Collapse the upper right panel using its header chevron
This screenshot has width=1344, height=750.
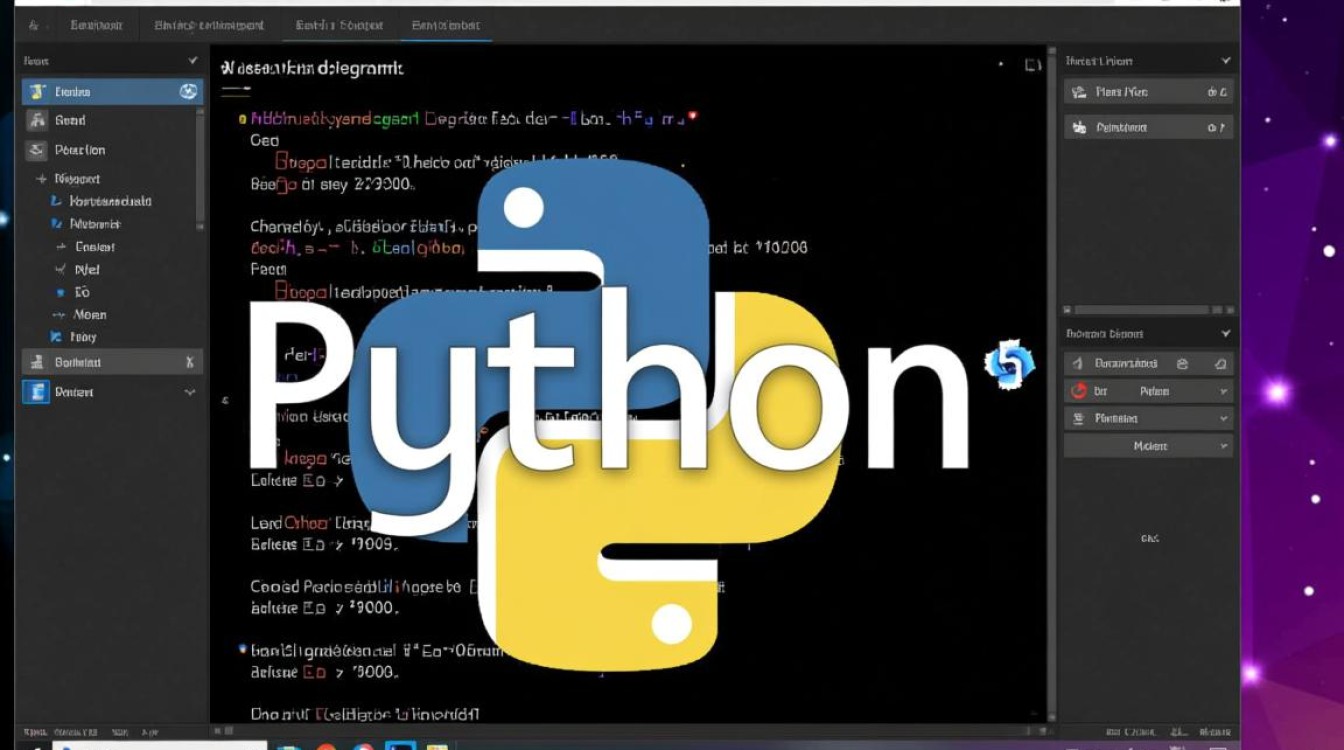[x=1226, y=61]
